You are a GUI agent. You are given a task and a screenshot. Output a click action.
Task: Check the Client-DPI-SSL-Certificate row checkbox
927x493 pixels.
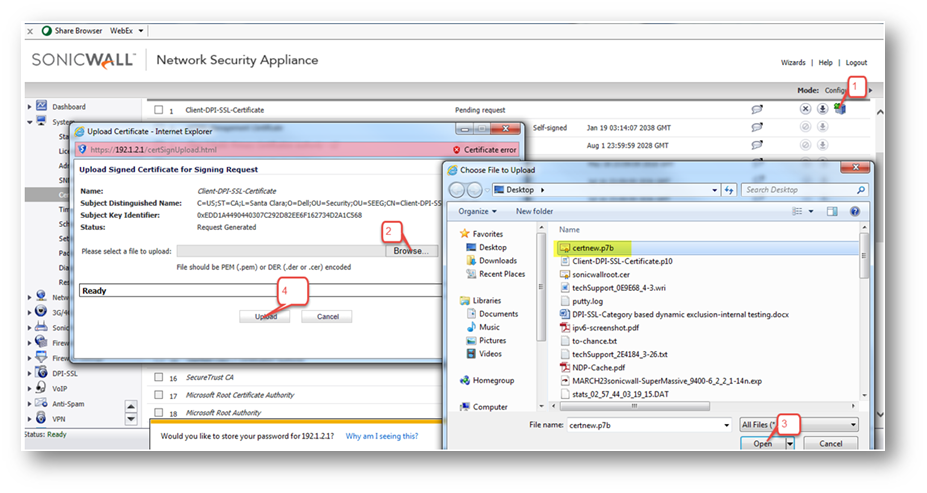tap(158, 109)
